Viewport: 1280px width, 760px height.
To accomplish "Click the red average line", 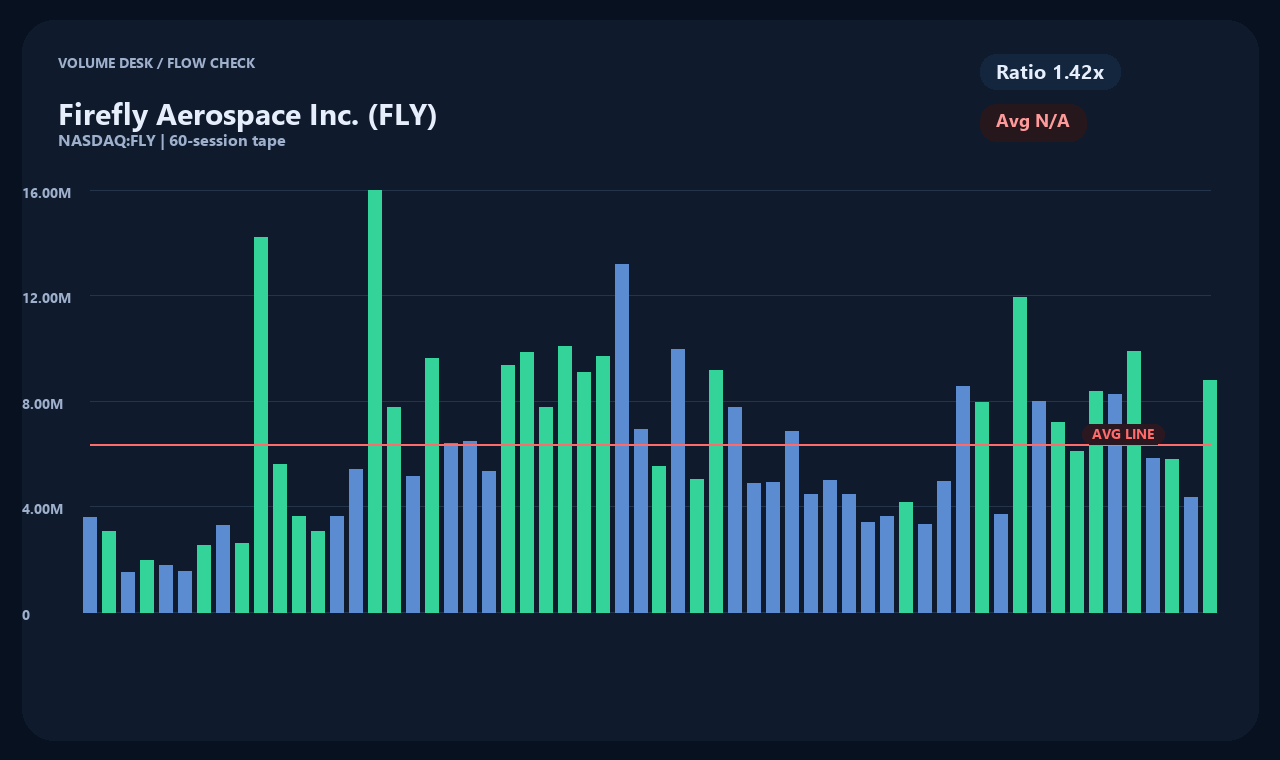I will pyautogui.click(x=650, y=445).
